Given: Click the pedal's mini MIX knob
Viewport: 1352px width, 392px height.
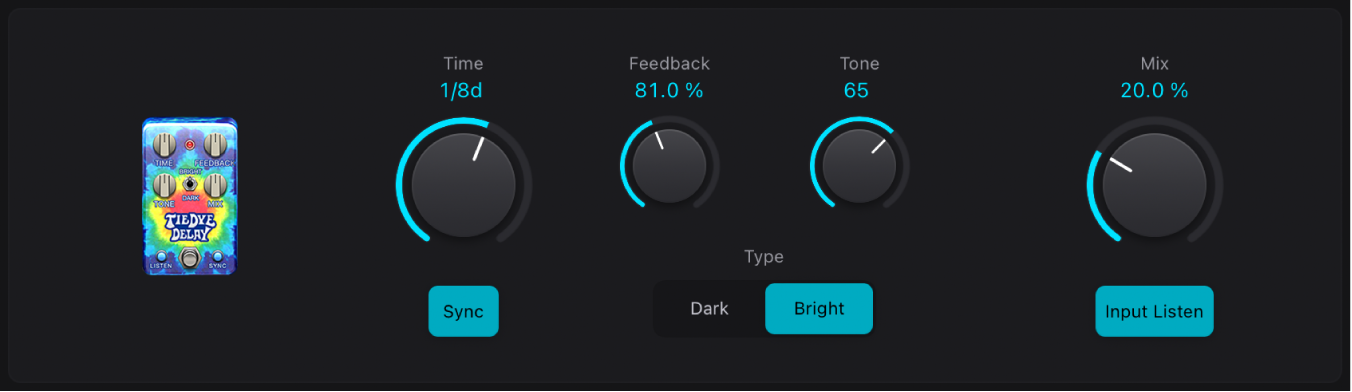Looking at the screenshot, I should pos(215,185).
